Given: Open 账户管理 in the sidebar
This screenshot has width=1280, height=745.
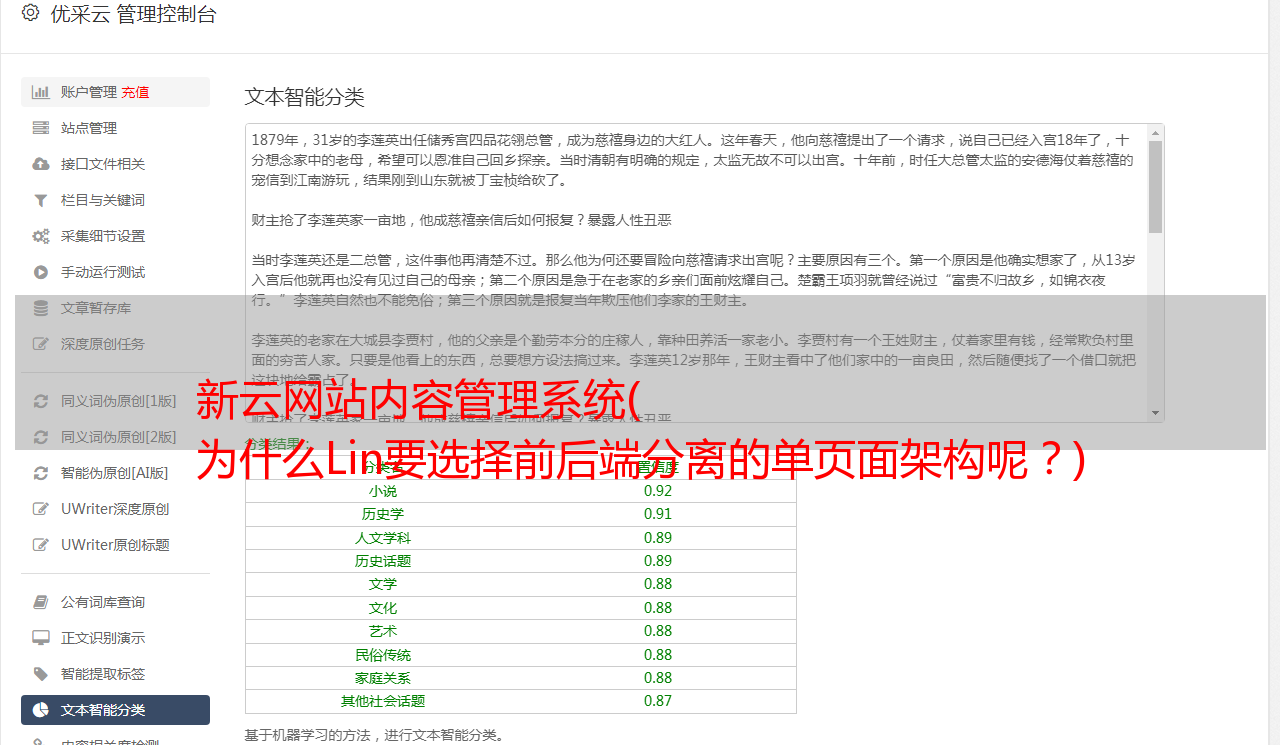Looking at the screenshot, I should click(115, 92).
